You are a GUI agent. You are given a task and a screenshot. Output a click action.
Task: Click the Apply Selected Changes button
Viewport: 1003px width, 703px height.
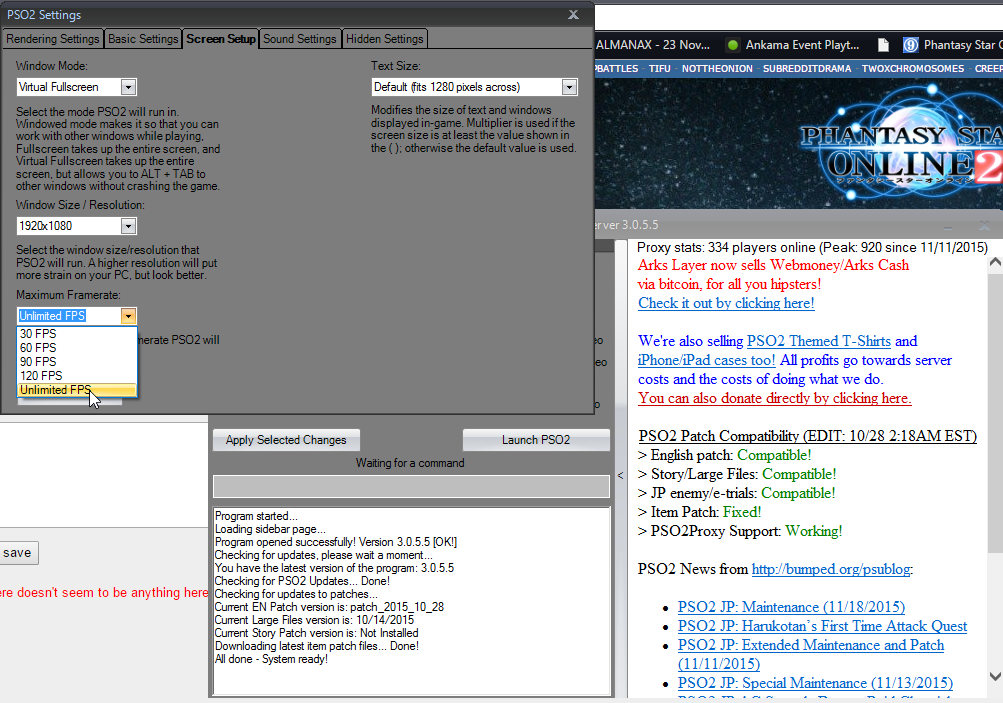(x=285, y=439)
